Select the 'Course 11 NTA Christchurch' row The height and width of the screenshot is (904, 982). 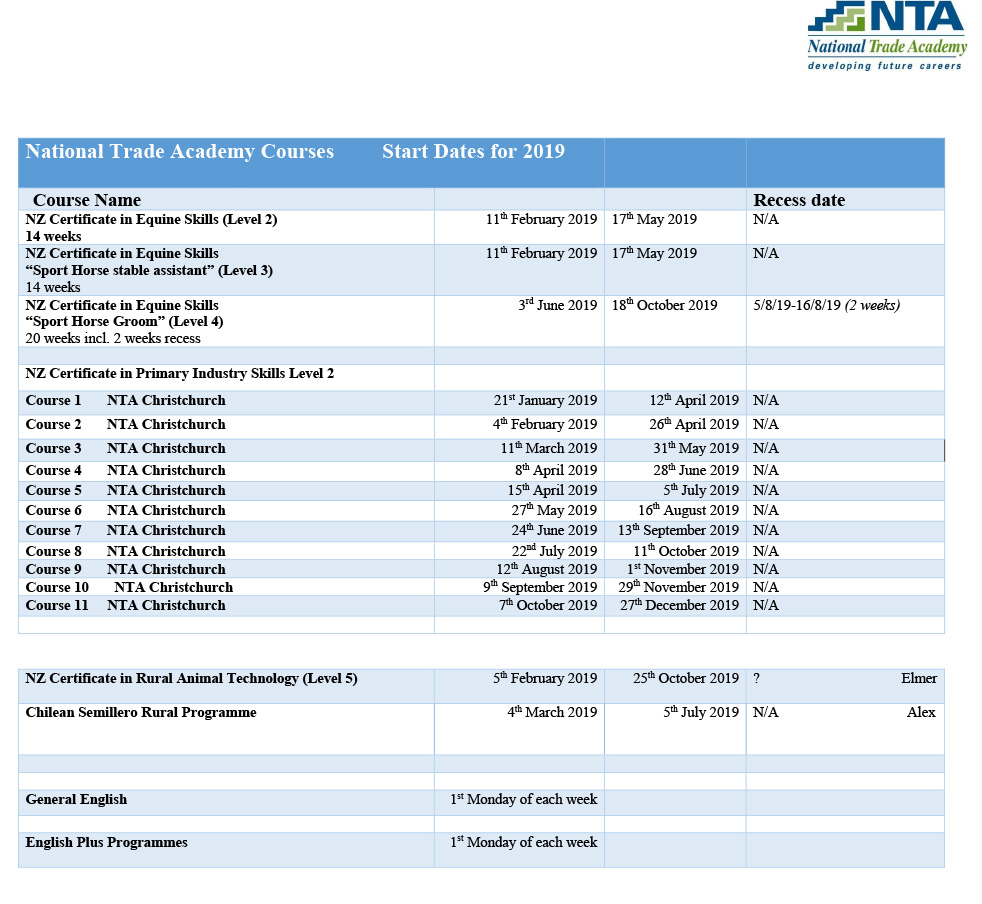click(481, 605)
